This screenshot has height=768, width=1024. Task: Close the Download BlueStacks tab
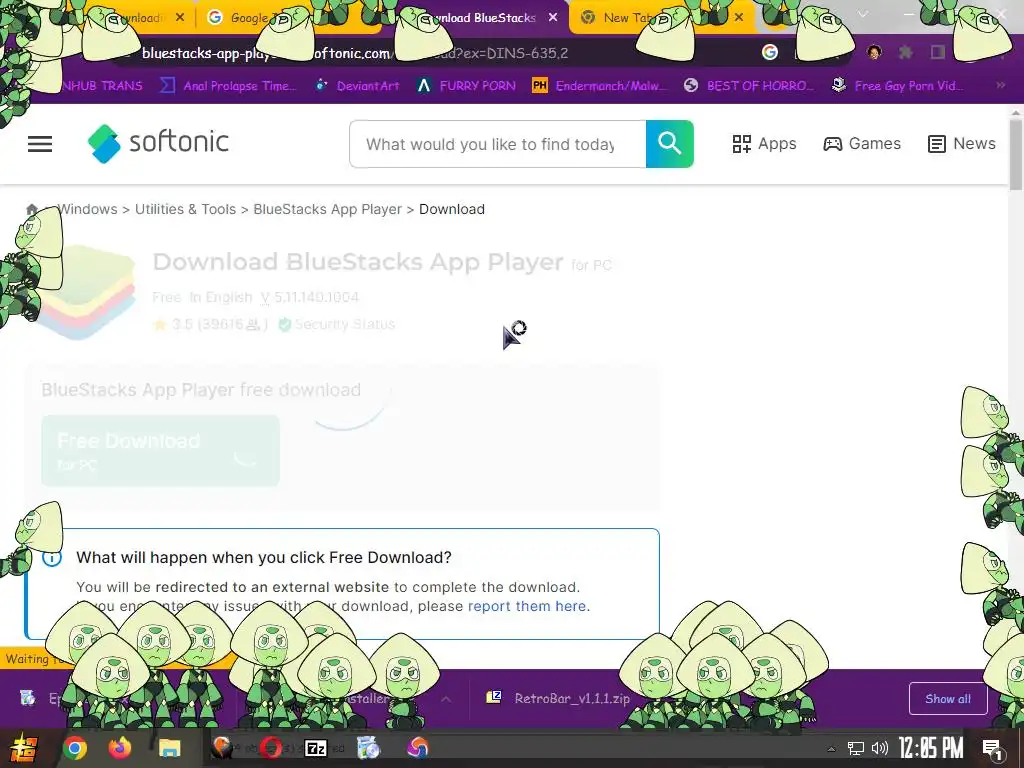(553, 18)
